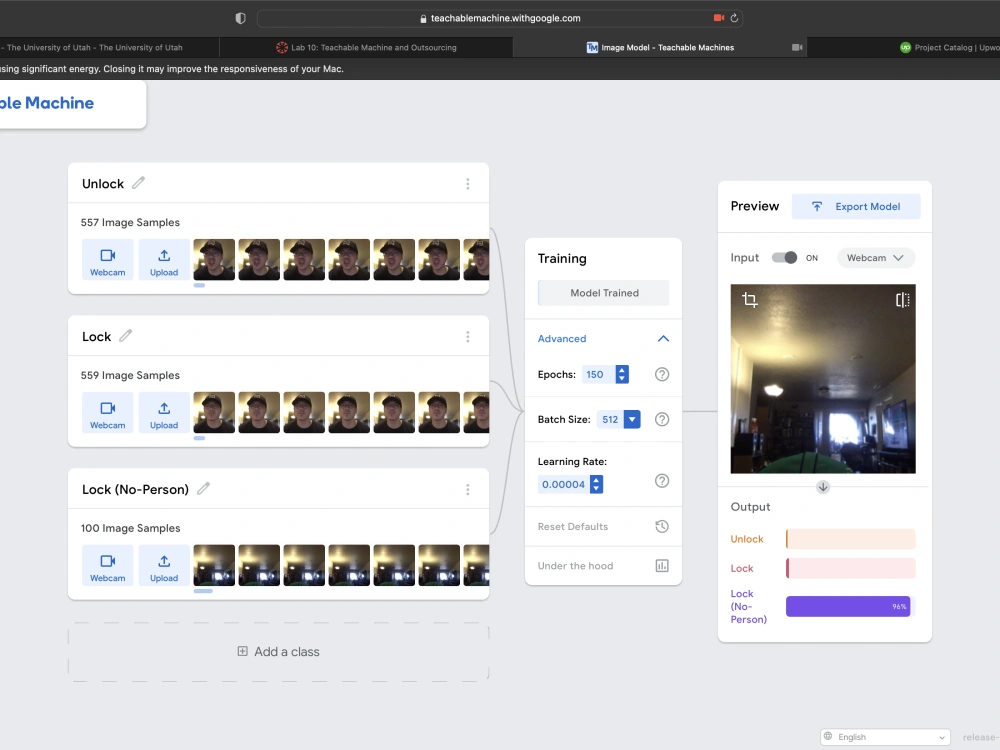Click Webcam button in the Lock class
This screenshot has width=1000, height=750.
[x=107, y=413]
